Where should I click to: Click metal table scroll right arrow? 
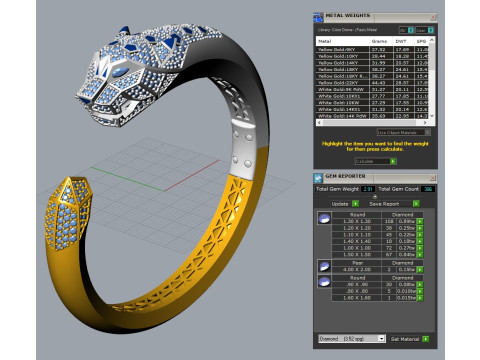point(425,123)
